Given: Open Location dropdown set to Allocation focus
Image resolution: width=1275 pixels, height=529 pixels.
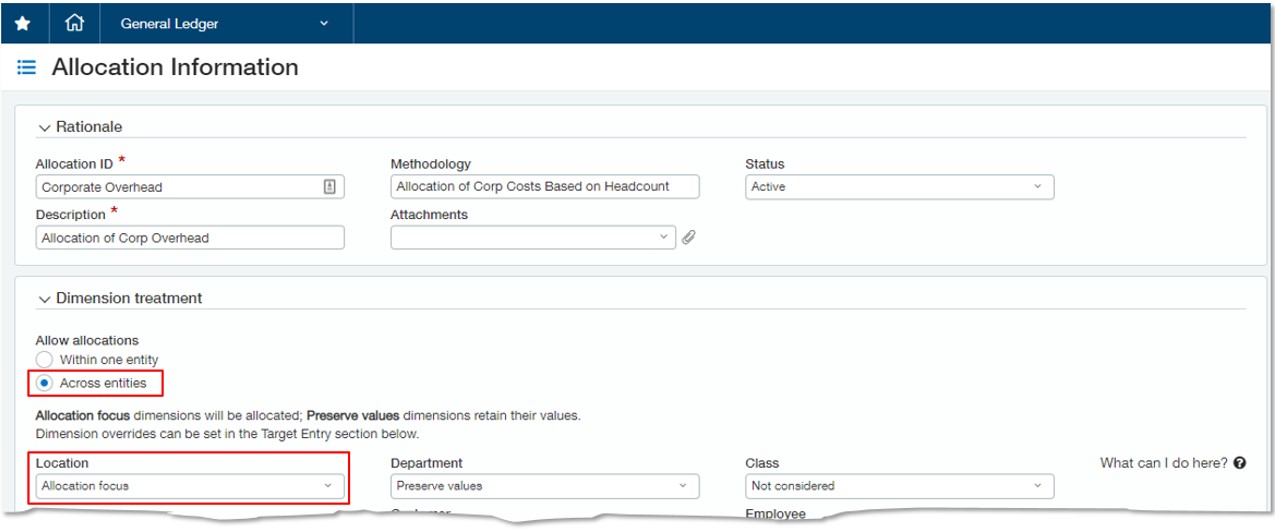Looking at the screenshot, I should pos(190,486).
